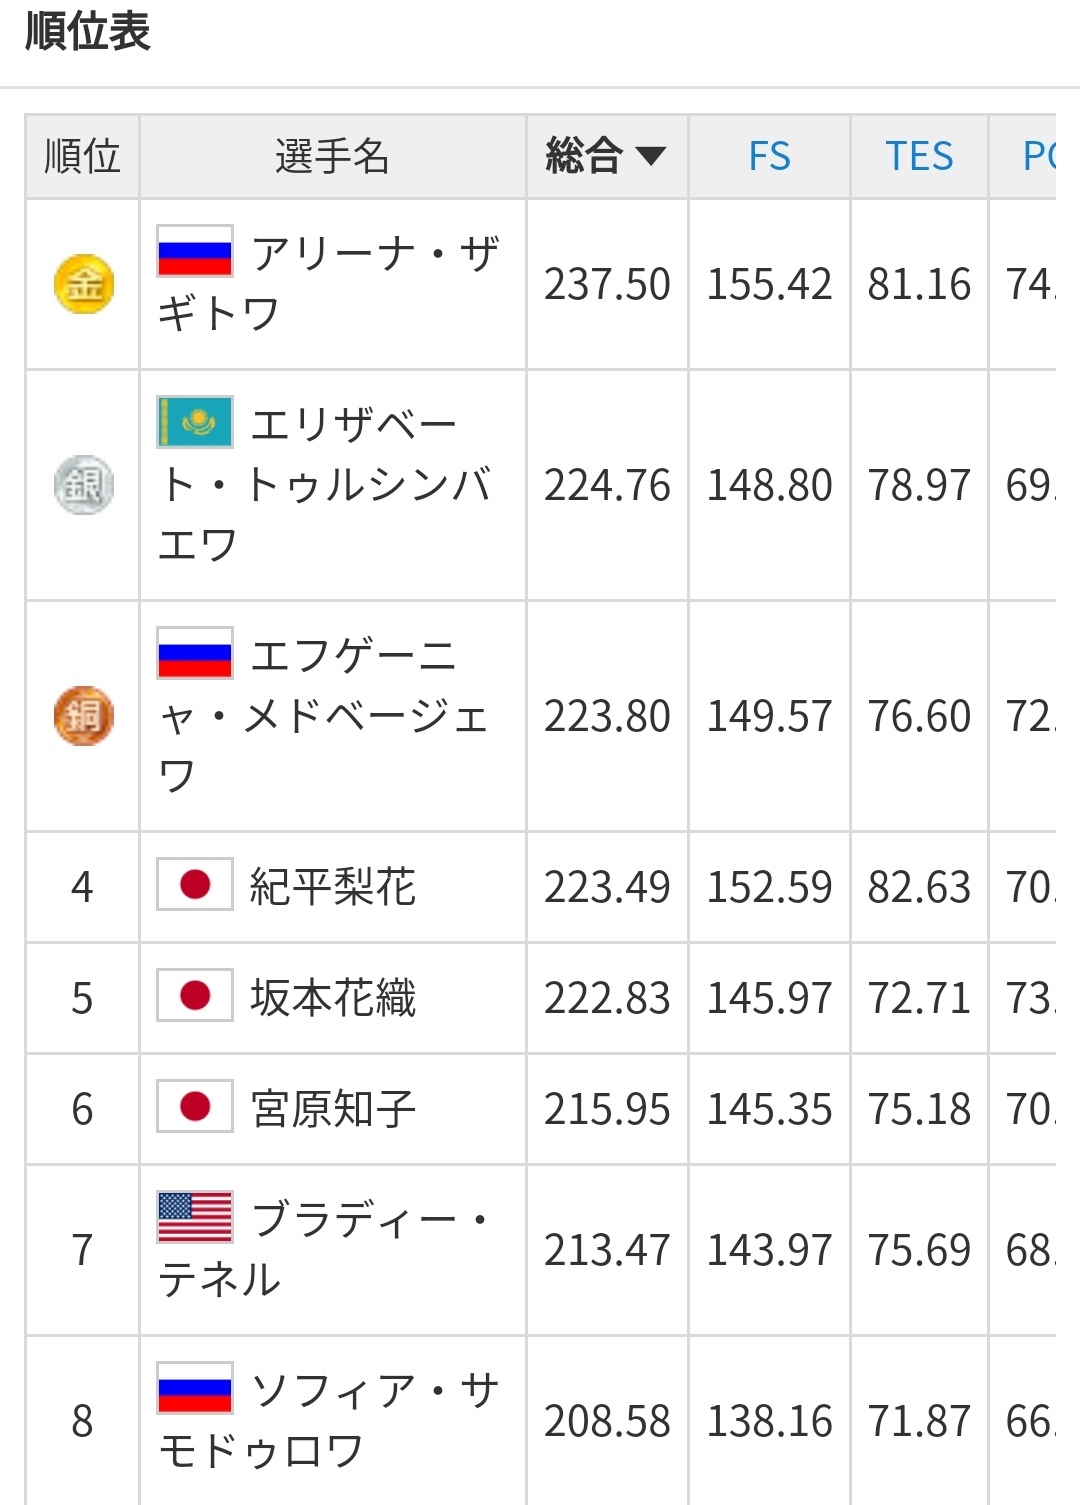Screen dimensions: 1080x1505
Task: Click the bronze medal icon
Action: 83,716
